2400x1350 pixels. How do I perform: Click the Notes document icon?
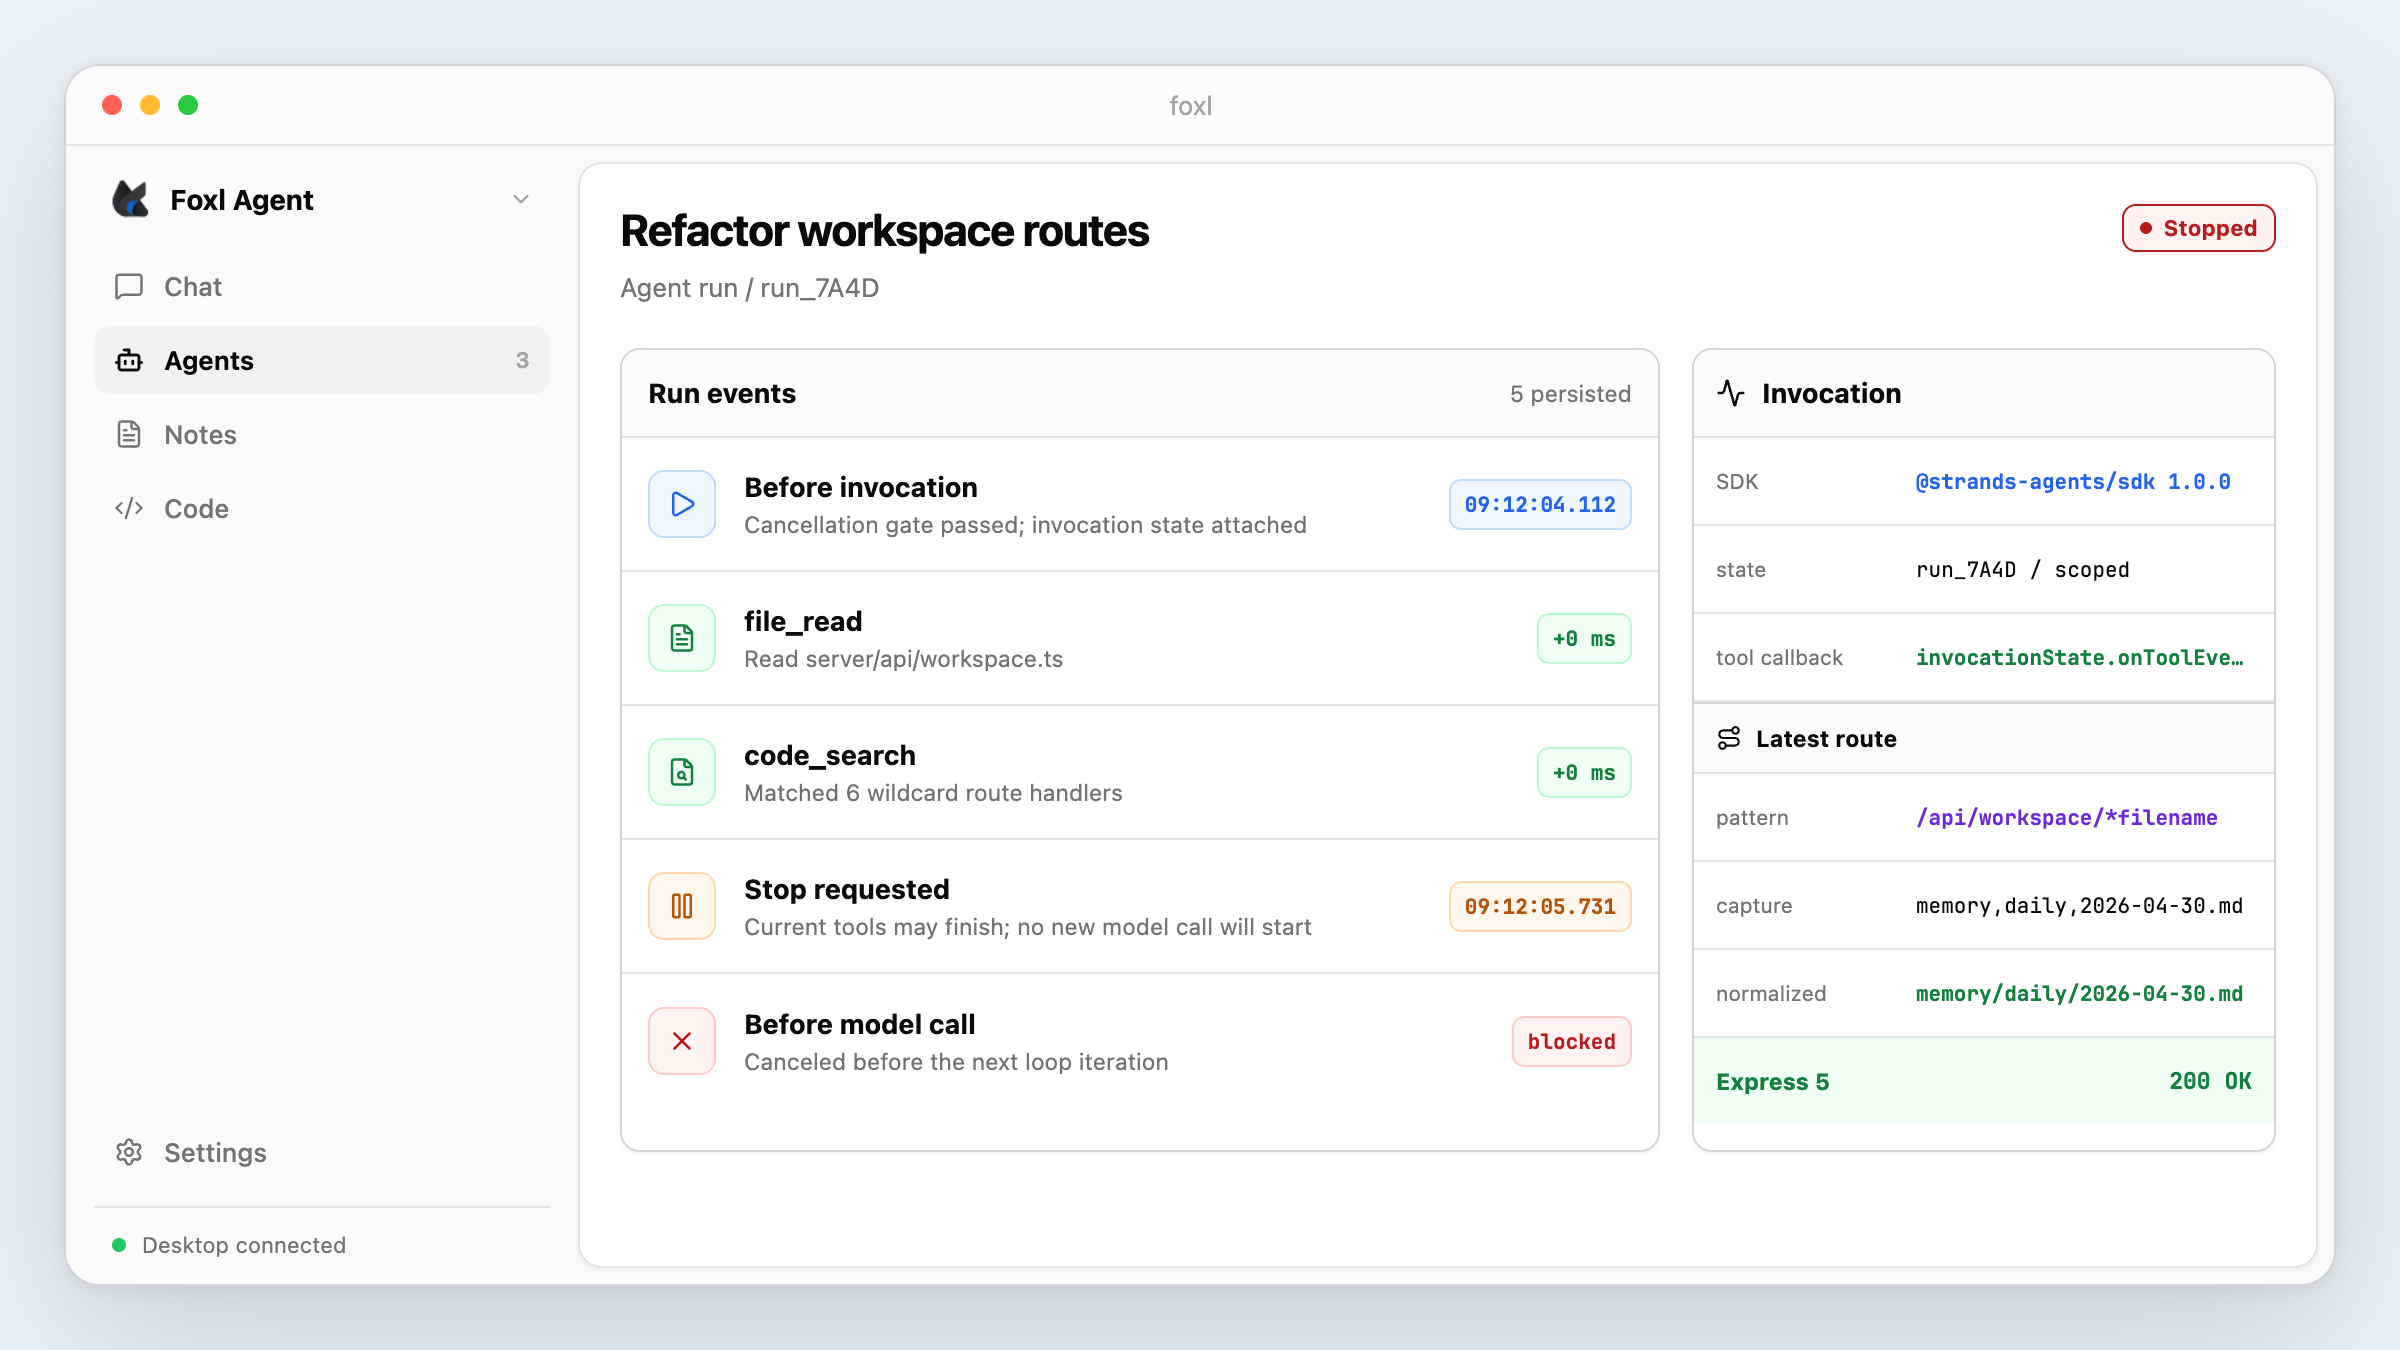pos(129,434)
